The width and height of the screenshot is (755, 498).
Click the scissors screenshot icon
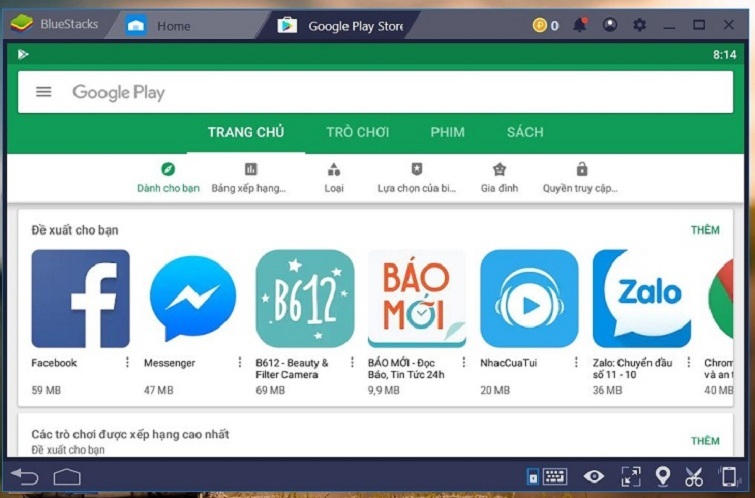pyautogui.click(x=694, y=477)
